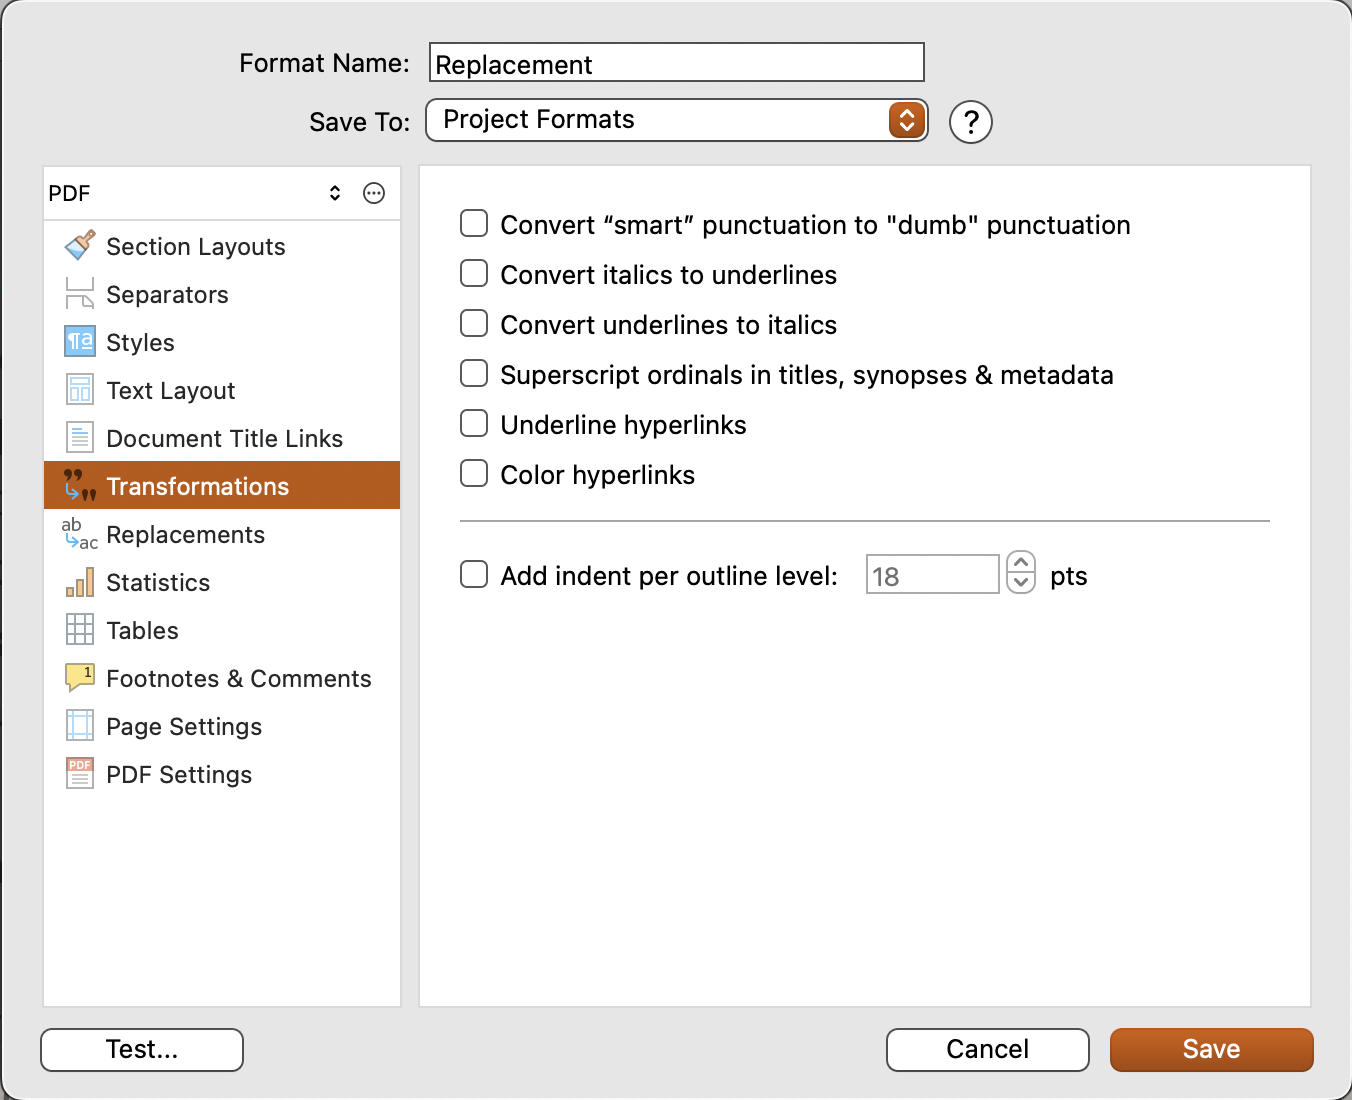The image size is (1352, 1100).
Task: Select Document Title Links in the sidebar
Action: pyautogui.click(x=222, y=438)
